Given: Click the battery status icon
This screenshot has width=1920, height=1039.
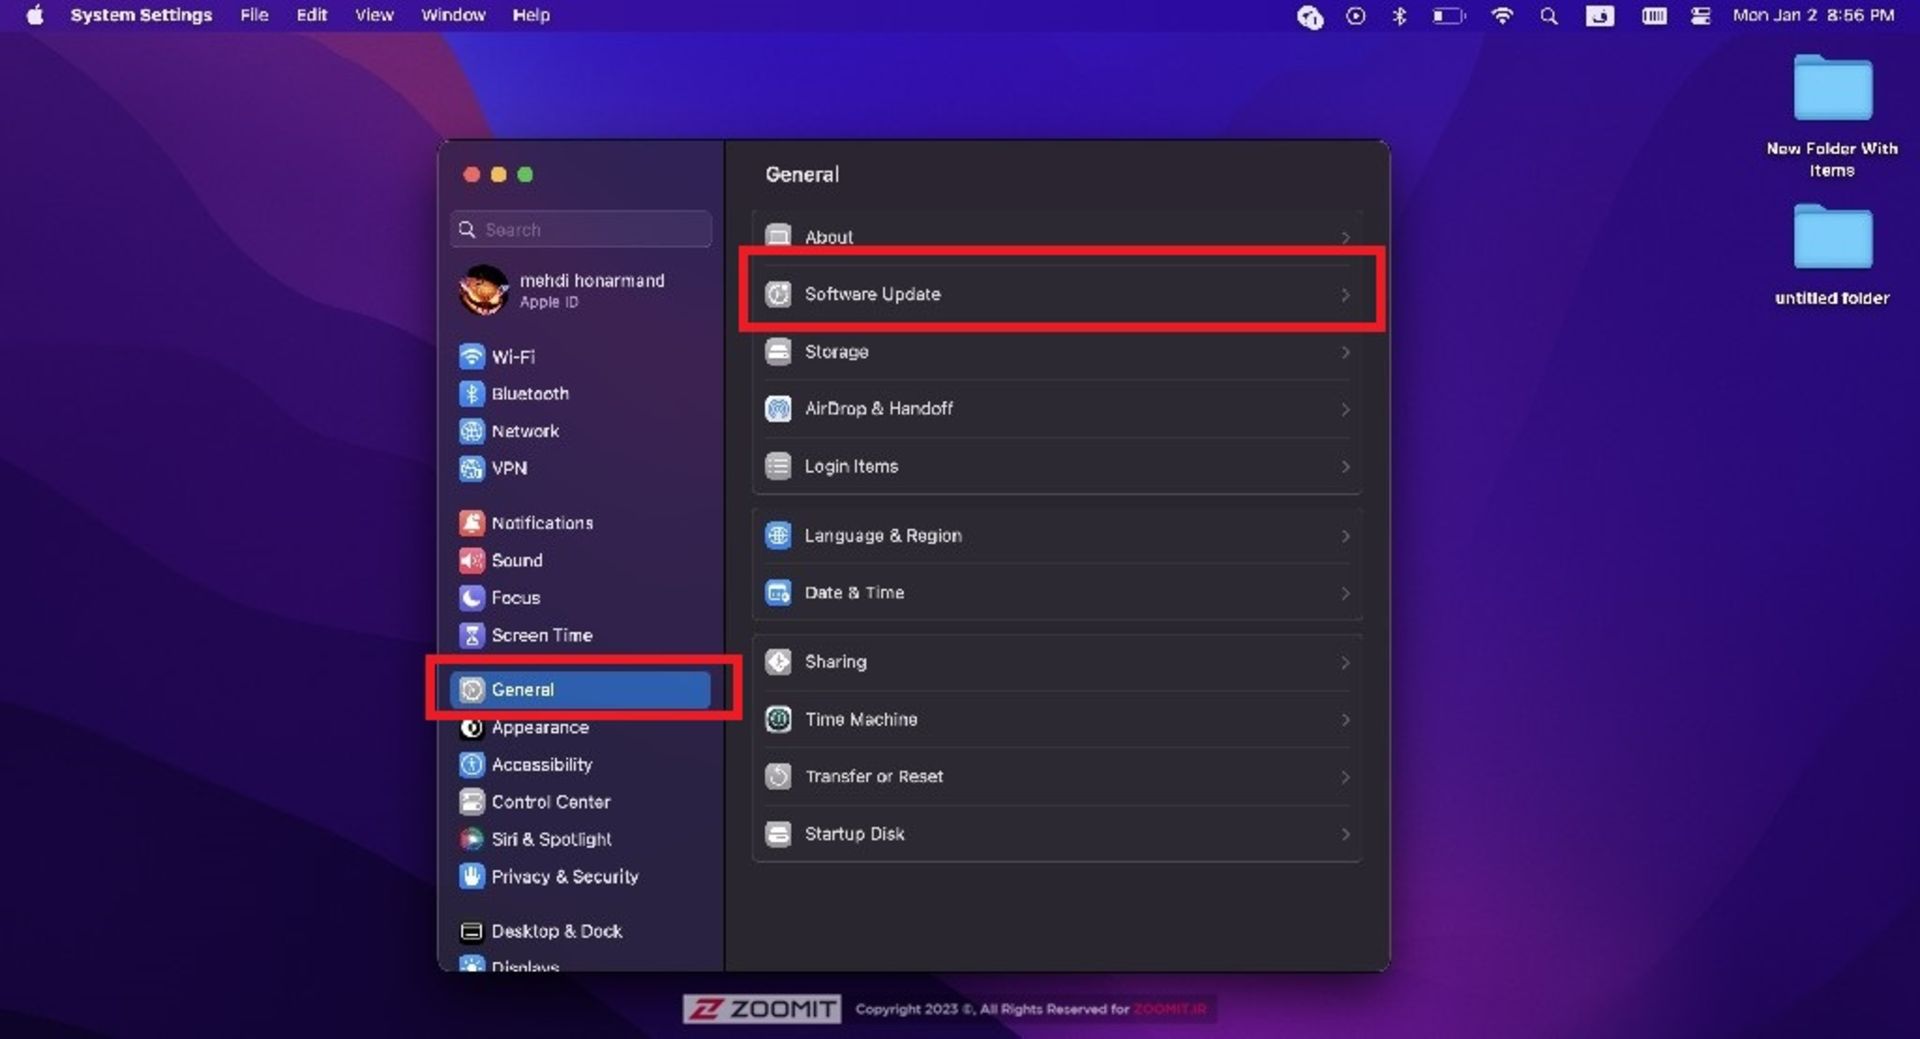Looking at the screenshot, I should pyautogui.click(x=1449, y=15).
